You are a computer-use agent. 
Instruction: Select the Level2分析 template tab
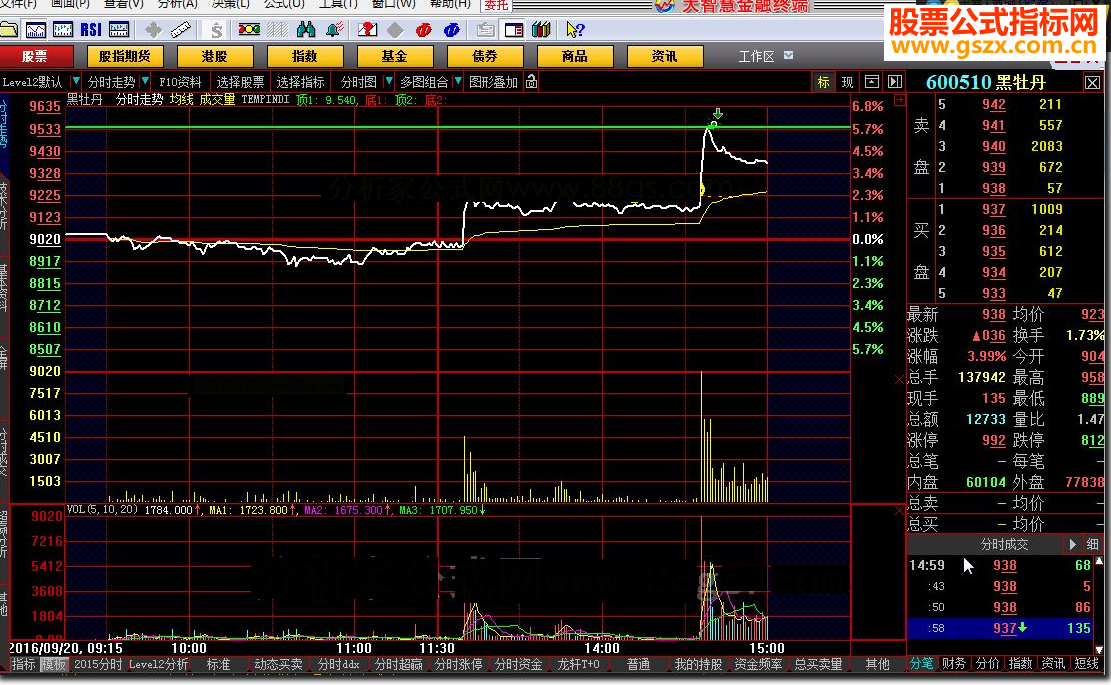point(159,664)
